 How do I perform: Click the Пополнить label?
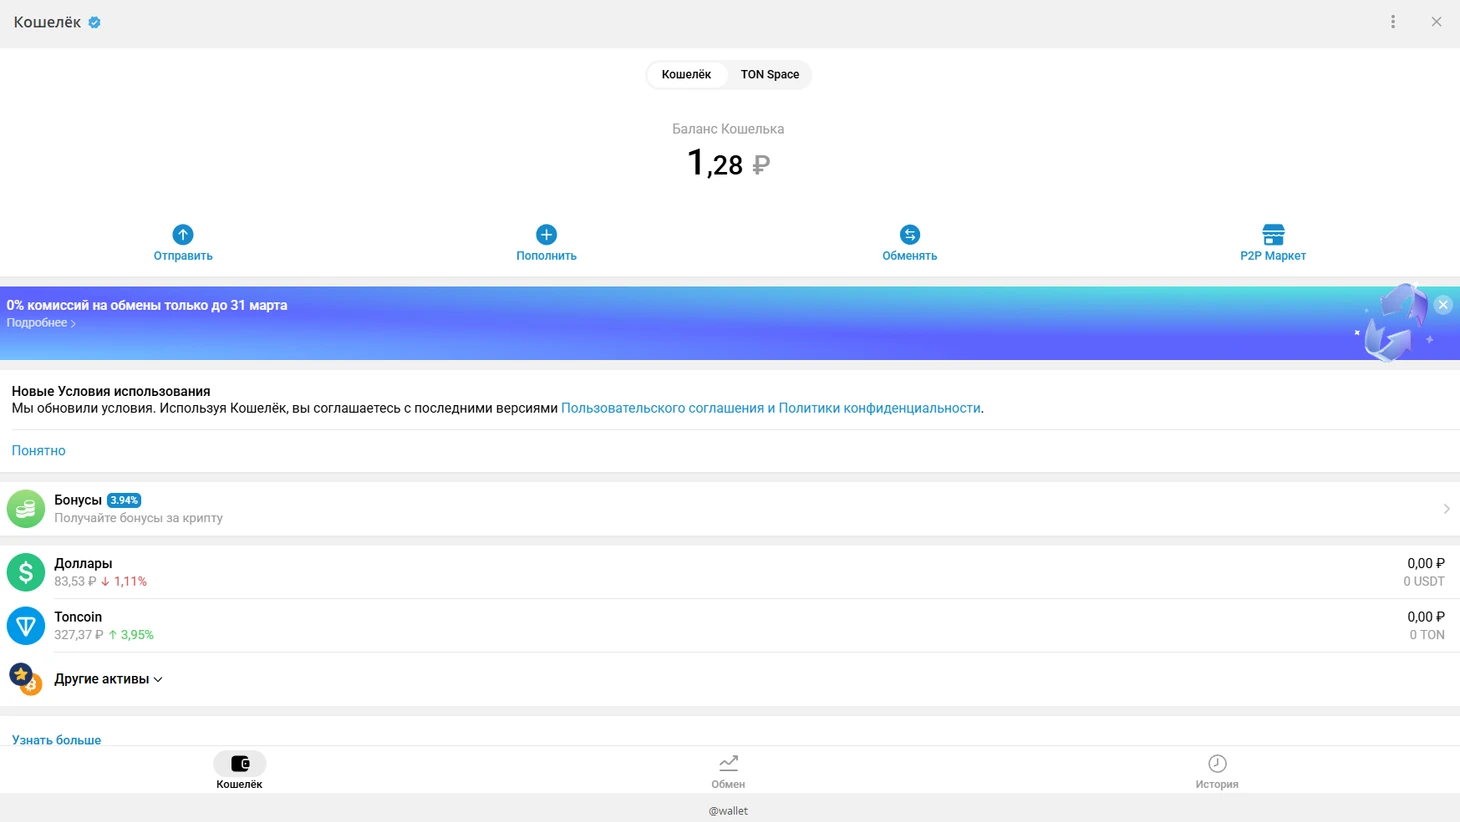click(546, 256)
